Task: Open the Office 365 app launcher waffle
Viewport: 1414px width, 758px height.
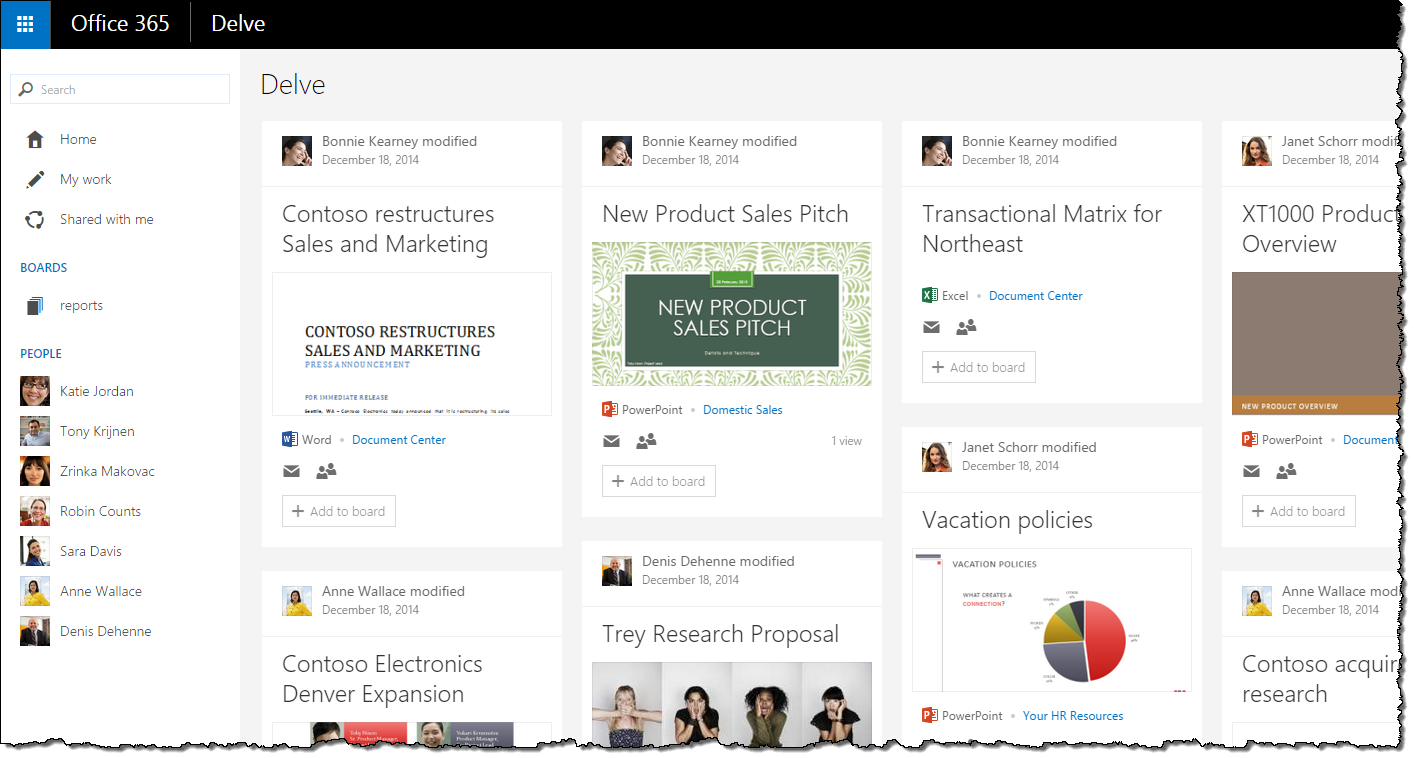Action: 25,24
